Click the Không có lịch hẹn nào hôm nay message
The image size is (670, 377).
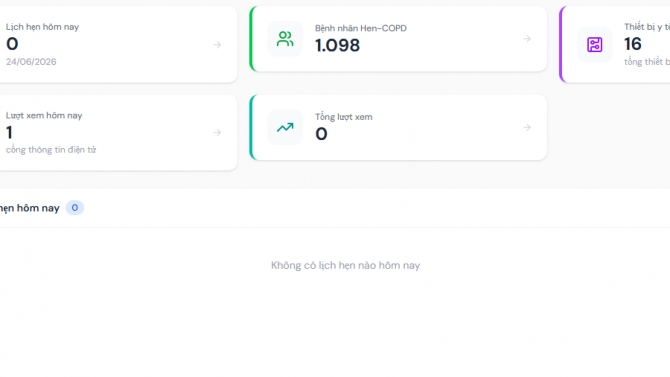(345, 265)
